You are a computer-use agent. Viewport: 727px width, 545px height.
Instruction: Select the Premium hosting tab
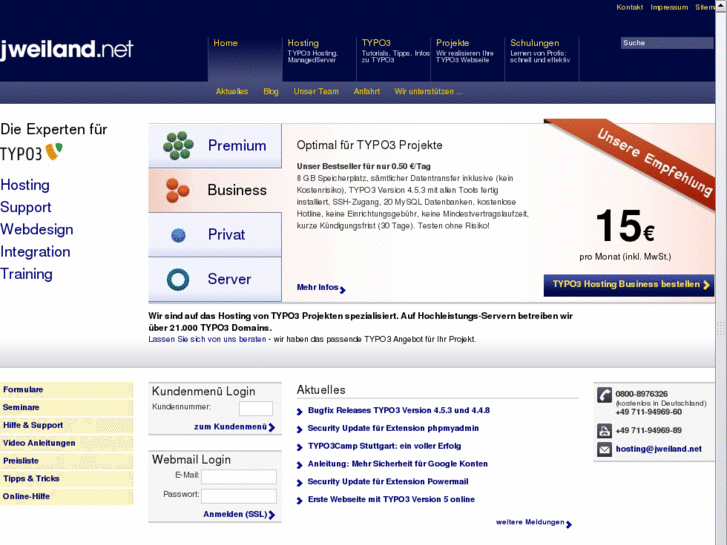coord(215,146)
